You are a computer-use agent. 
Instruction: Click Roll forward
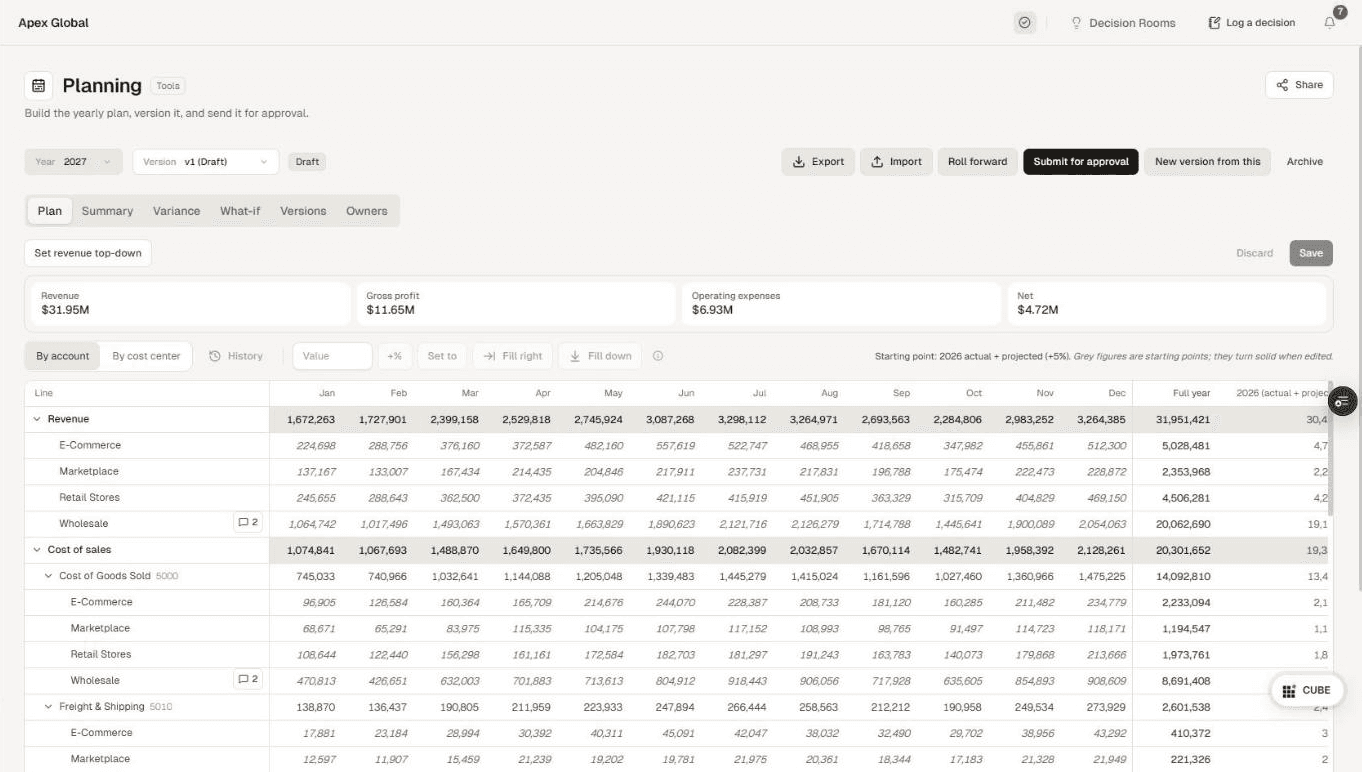click(977, 161)
